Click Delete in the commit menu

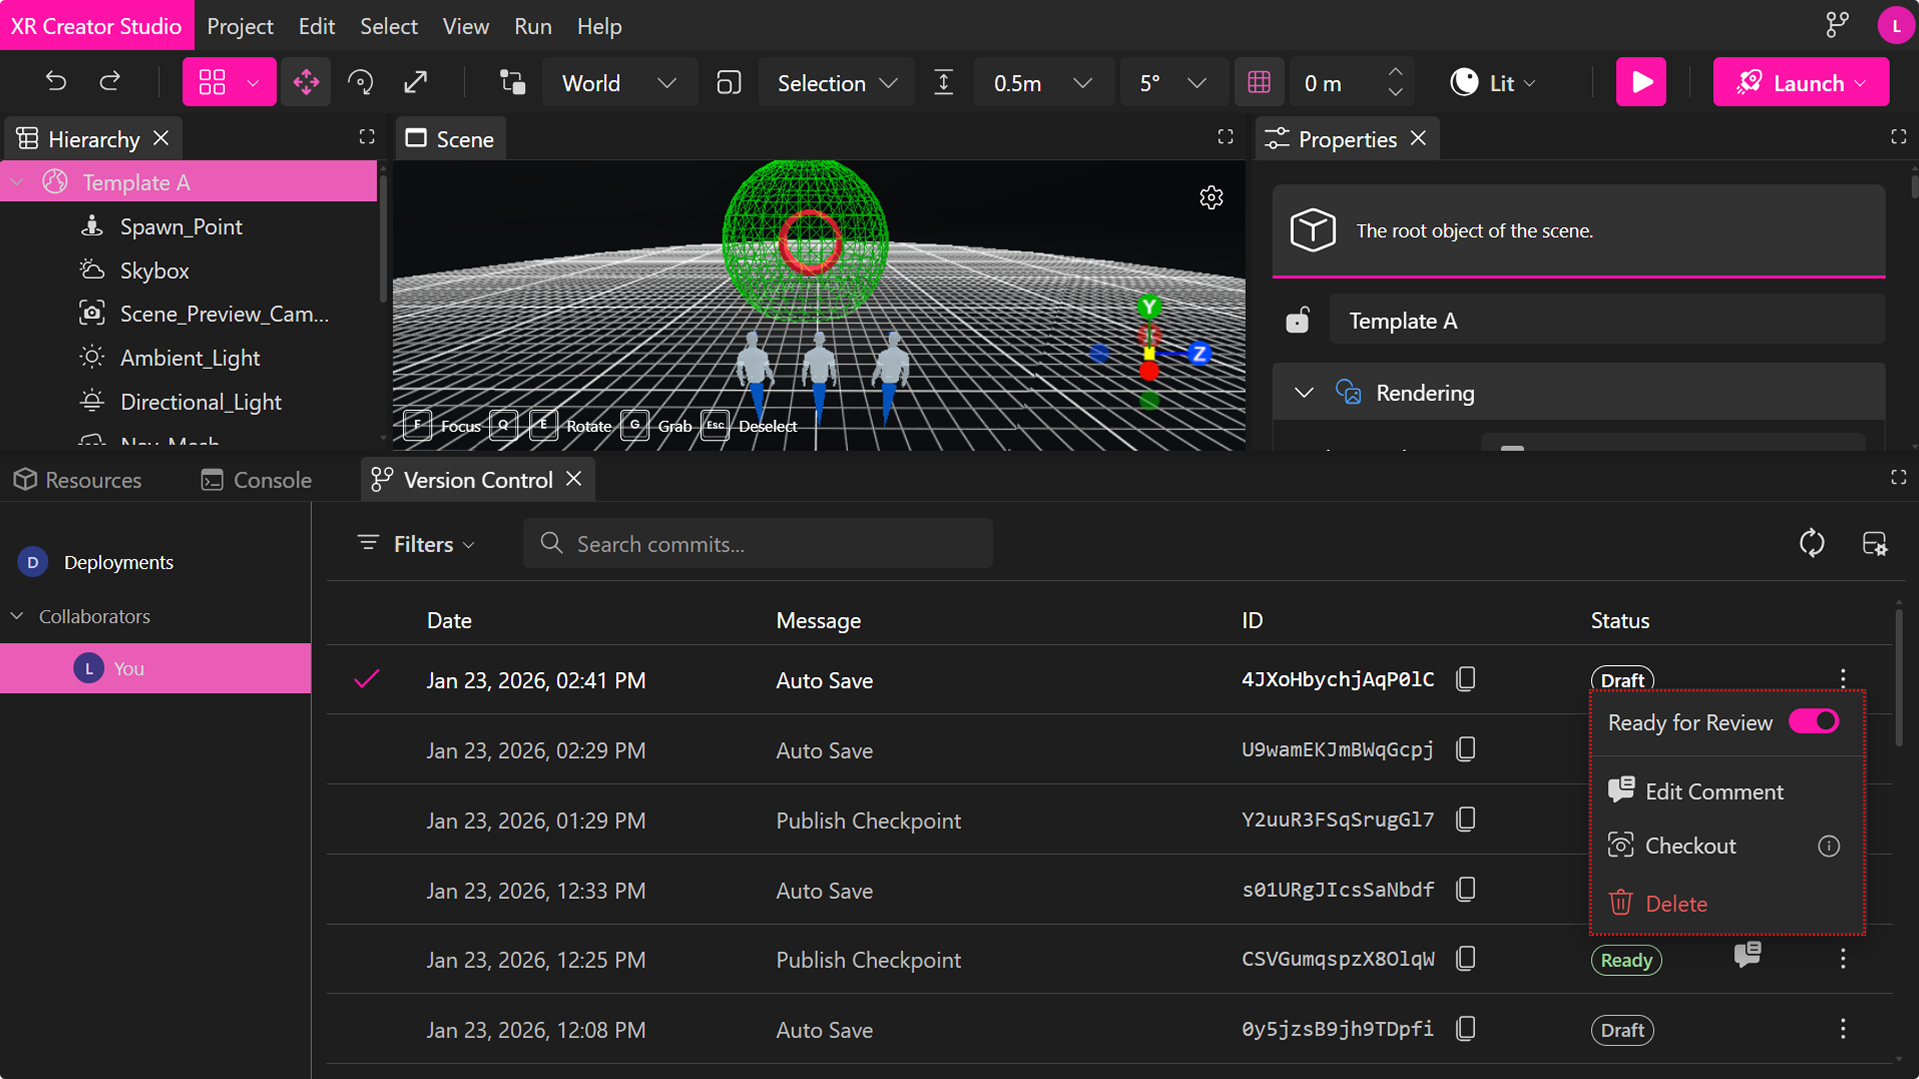click(1676, 904)
